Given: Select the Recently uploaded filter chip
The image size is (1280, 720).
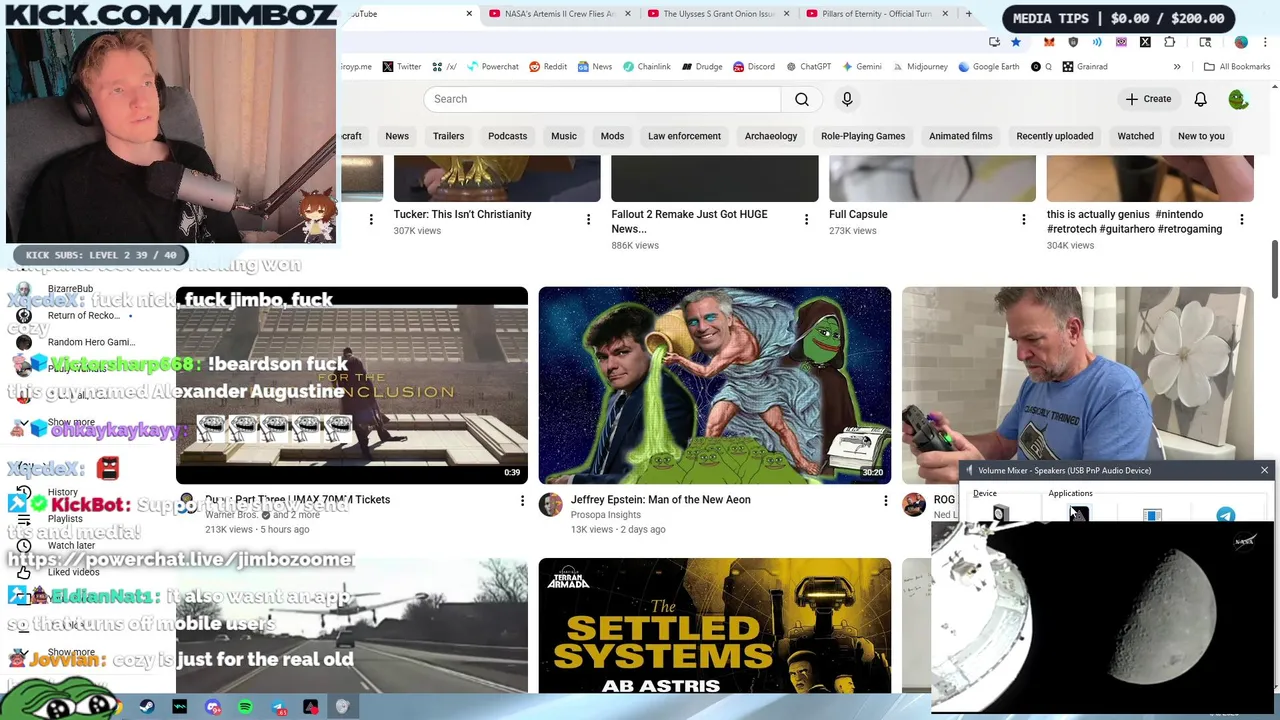Looking at the screenshot, I should click(1055, 136).
